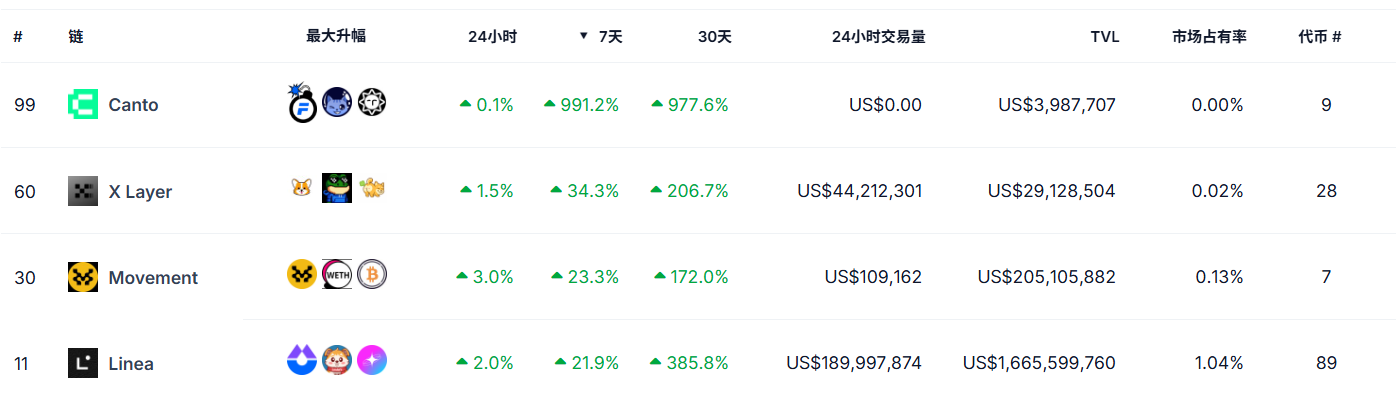This screenshot has height=404, width=1396.
Task: Click the Linea chain logo icon
Action: tap(83, 363)
